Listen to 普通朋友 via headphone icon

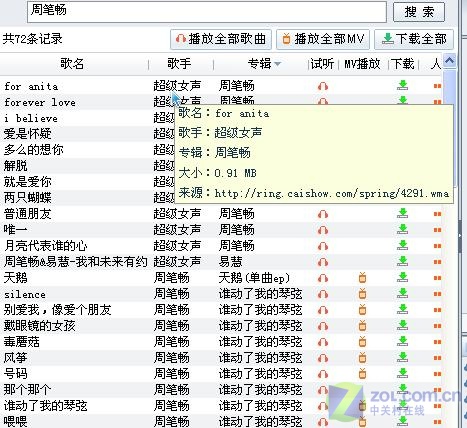(x=323, y=214)
